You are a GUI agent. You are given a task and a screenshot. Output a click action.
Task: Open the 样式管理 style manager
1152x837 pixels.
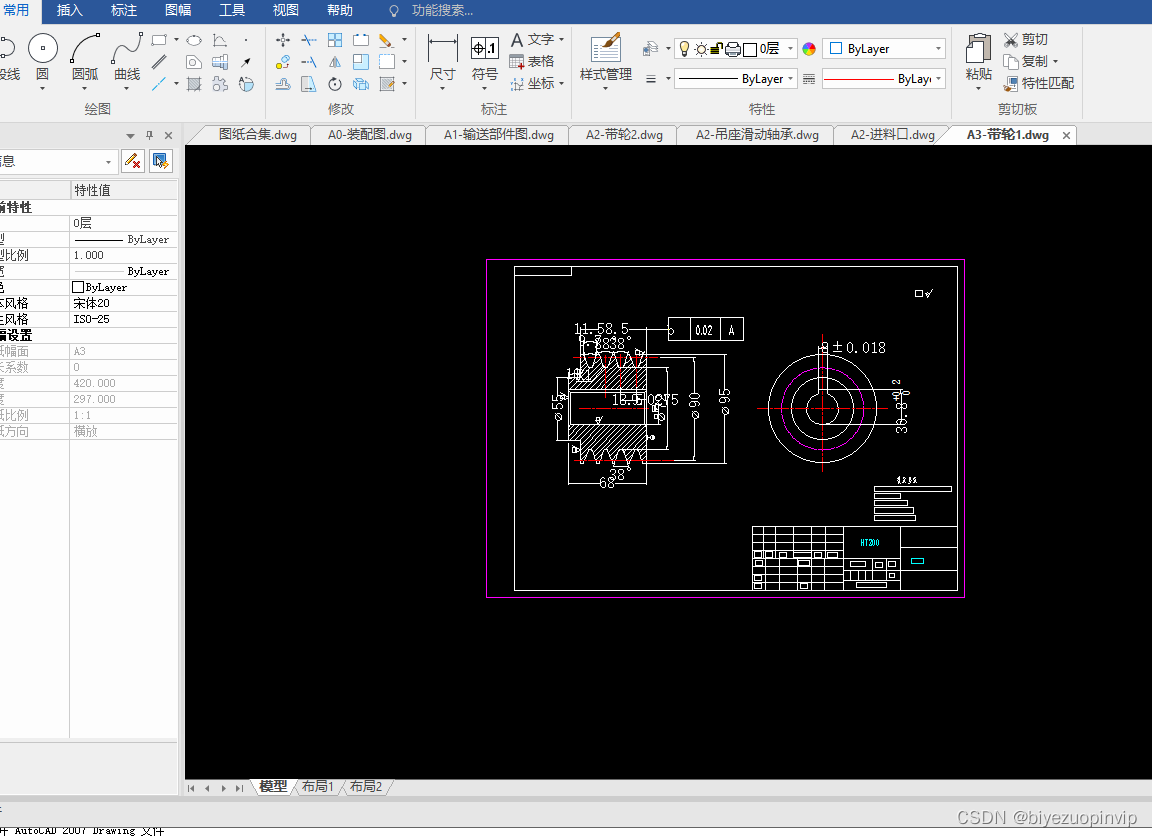pyautogui.click(x=605, y=57)
